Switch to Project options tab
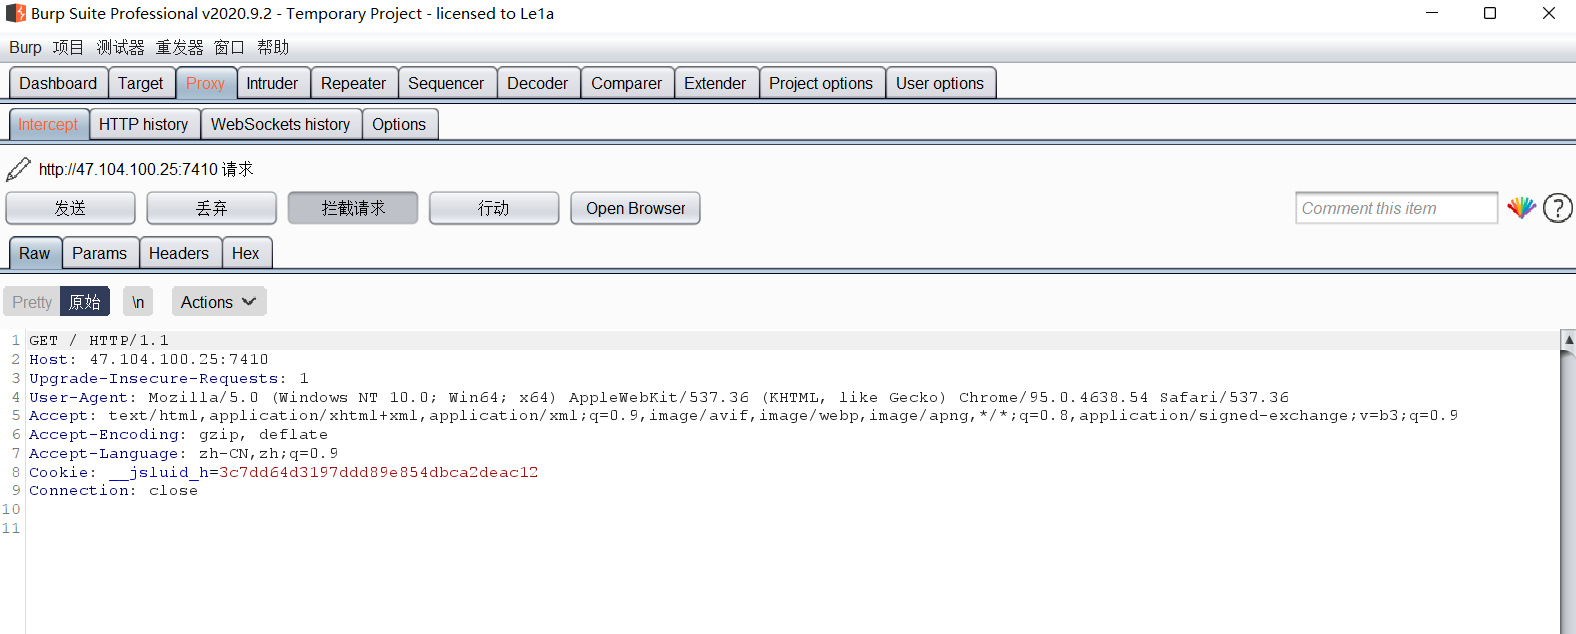The width and height of the screenshot is (1576, 634). [x=821, y=83]
